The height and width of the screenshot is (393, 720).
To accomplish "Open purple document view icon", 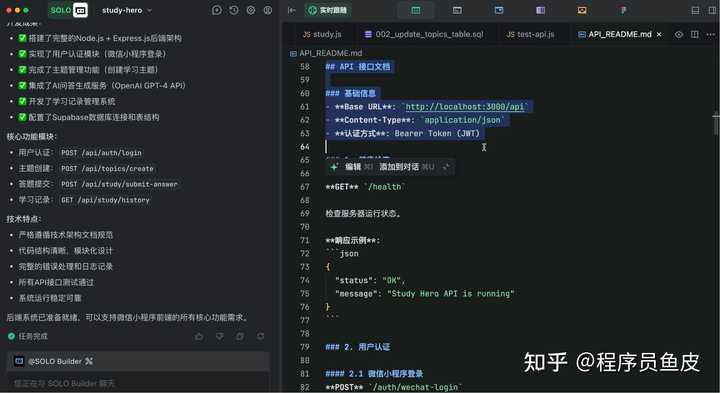I will point(540,10).
